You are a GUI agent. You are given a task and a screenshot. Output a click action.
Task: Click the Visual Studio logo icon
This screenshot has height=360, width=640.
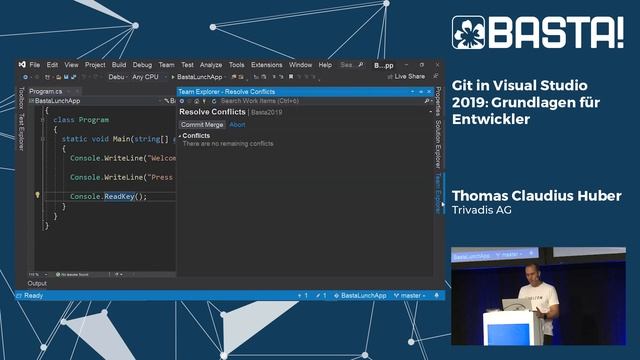tap(22, 64)
